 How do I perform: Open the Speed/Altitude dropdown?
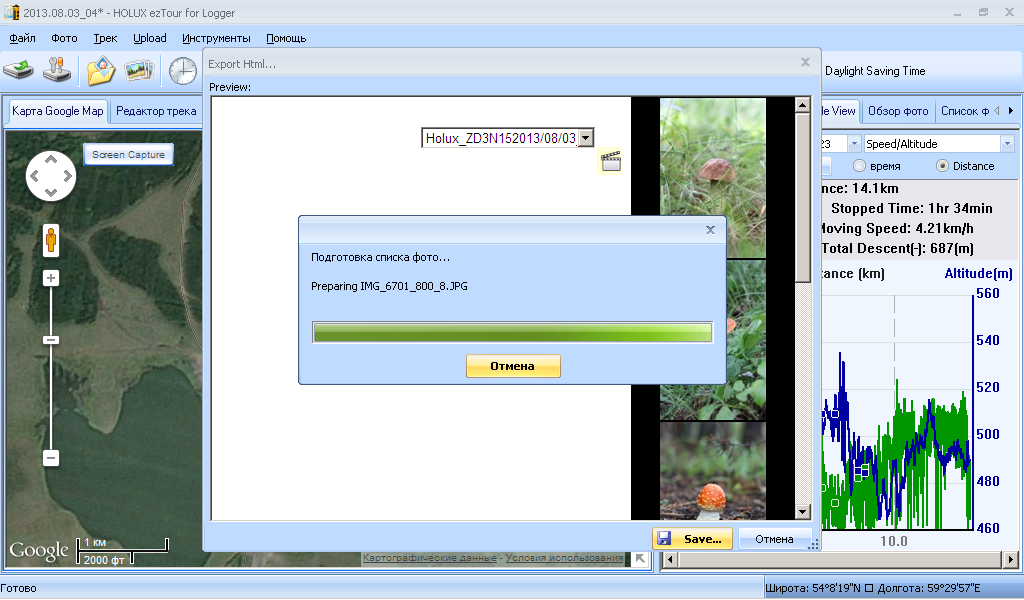1007,144
